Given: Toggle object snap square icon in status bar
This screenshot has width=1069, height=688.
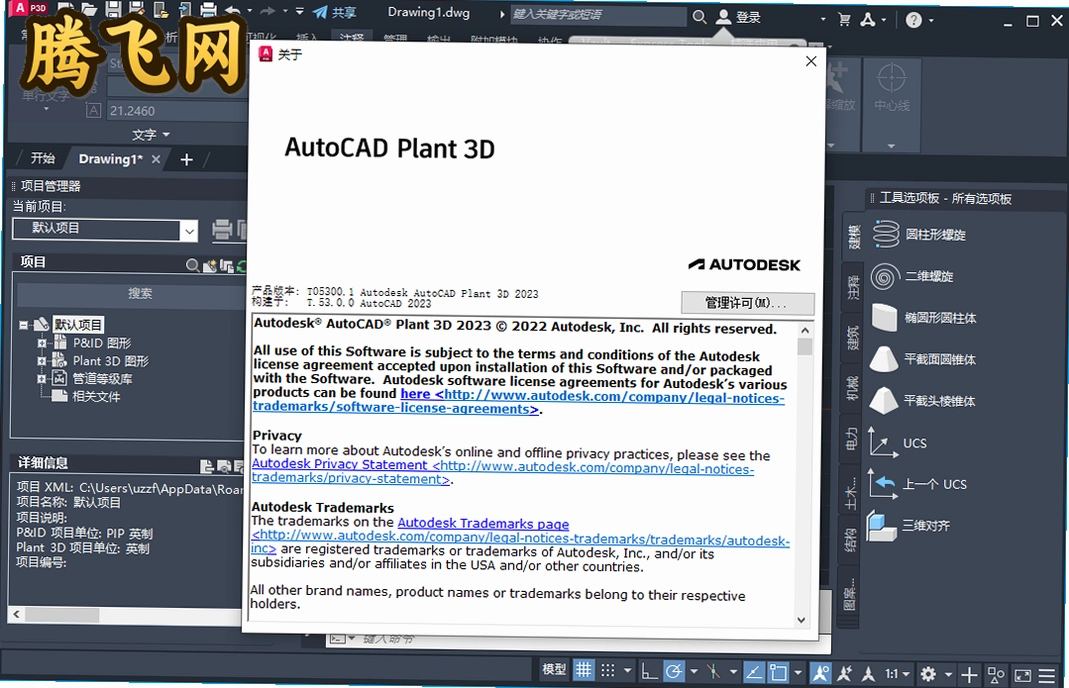Looking at the screenshot, I should point(778,674).
